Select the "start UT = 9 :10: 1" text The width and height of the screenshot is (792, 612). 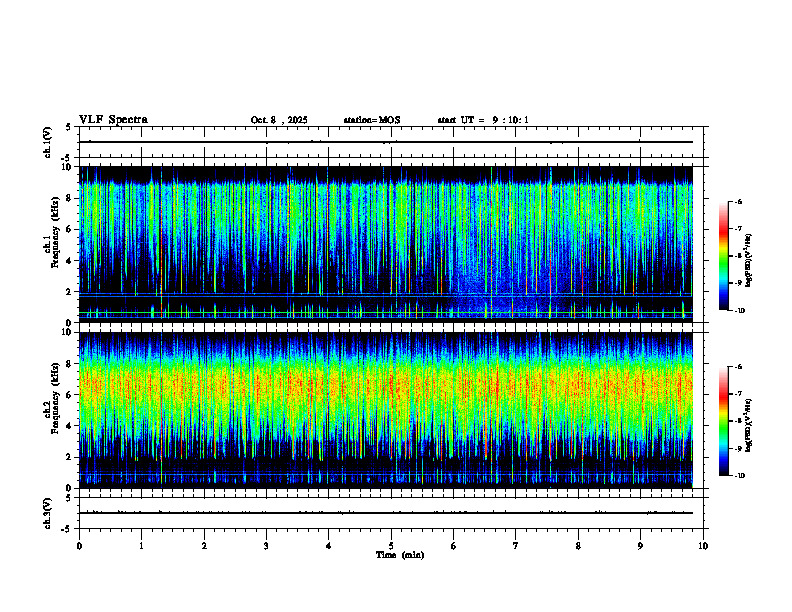pyautogui.click(x=483, y=120)
